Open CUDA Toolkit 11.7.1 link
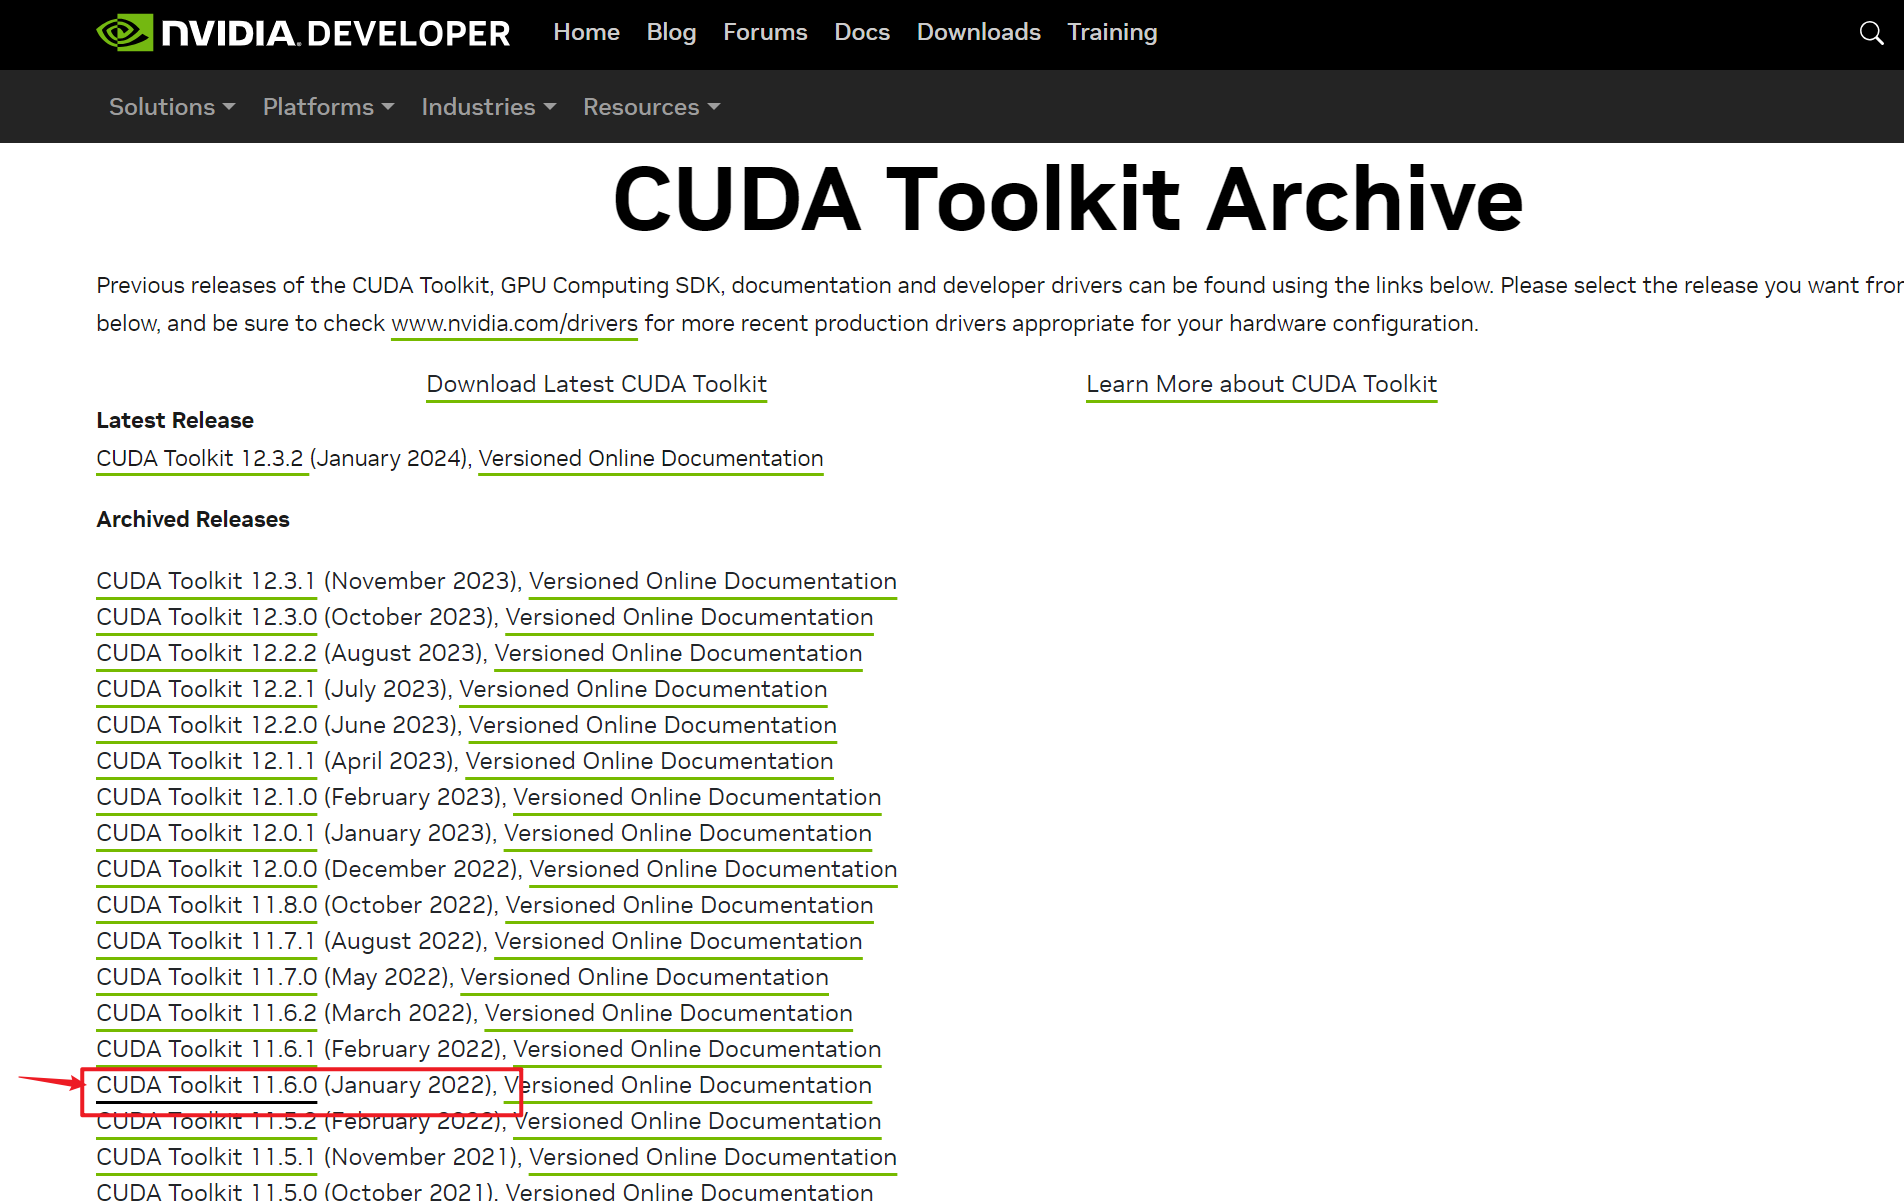The image size is (1904, 1201). pyautogui.click(x=206, y=942)
